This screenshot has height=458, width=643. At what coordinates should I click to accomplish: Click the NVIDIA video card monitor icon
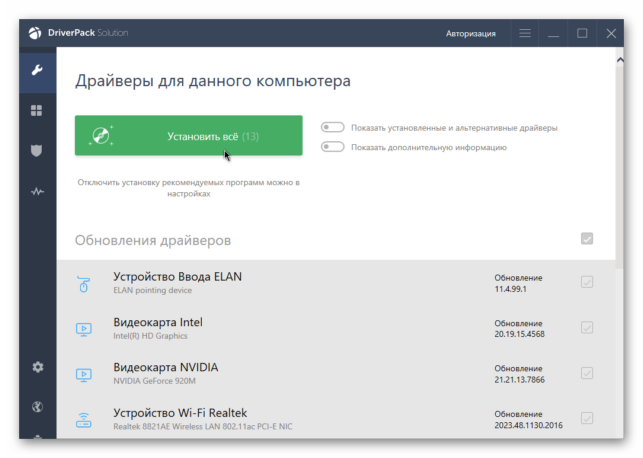pyautogui.click(x=84, y=375)
